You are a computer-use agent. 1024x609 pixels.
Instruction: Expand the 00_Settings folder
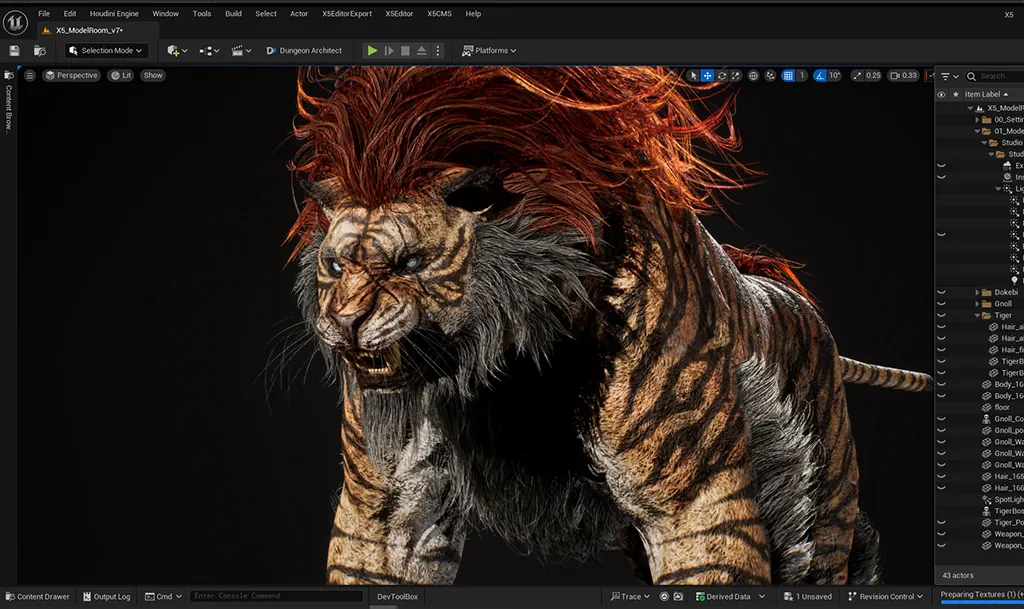click(x=978, y=120)
